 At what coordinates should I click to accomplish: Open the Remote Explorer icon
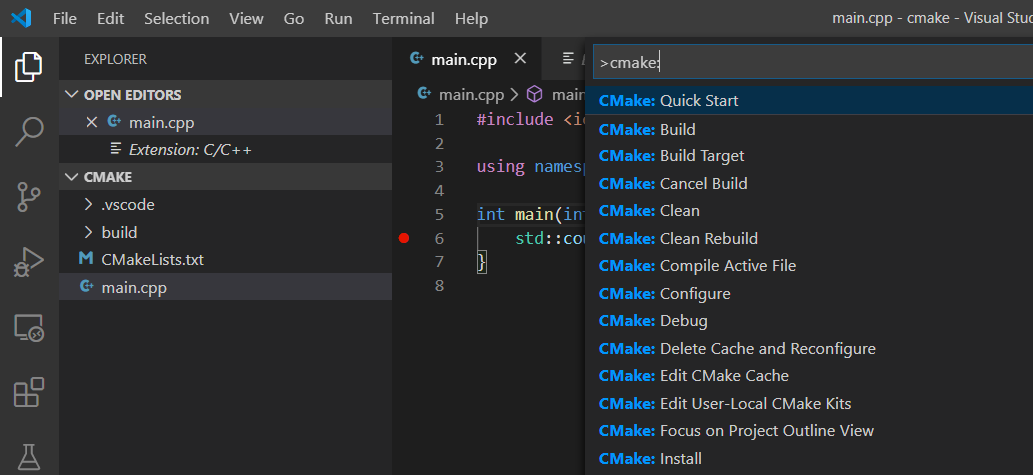[x=29, y=327]
